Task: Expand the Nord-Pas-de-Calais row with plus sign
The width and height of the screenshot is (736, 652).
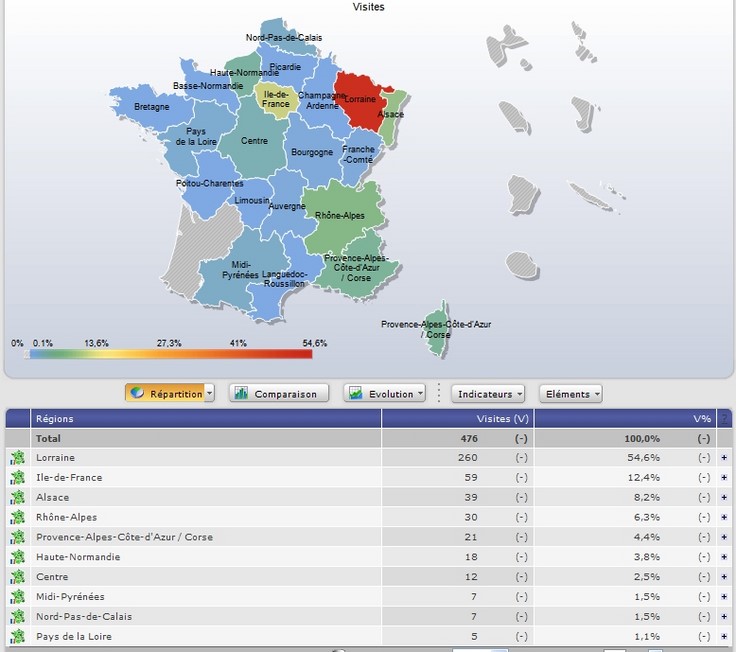Action: click(x=724, y=617)
